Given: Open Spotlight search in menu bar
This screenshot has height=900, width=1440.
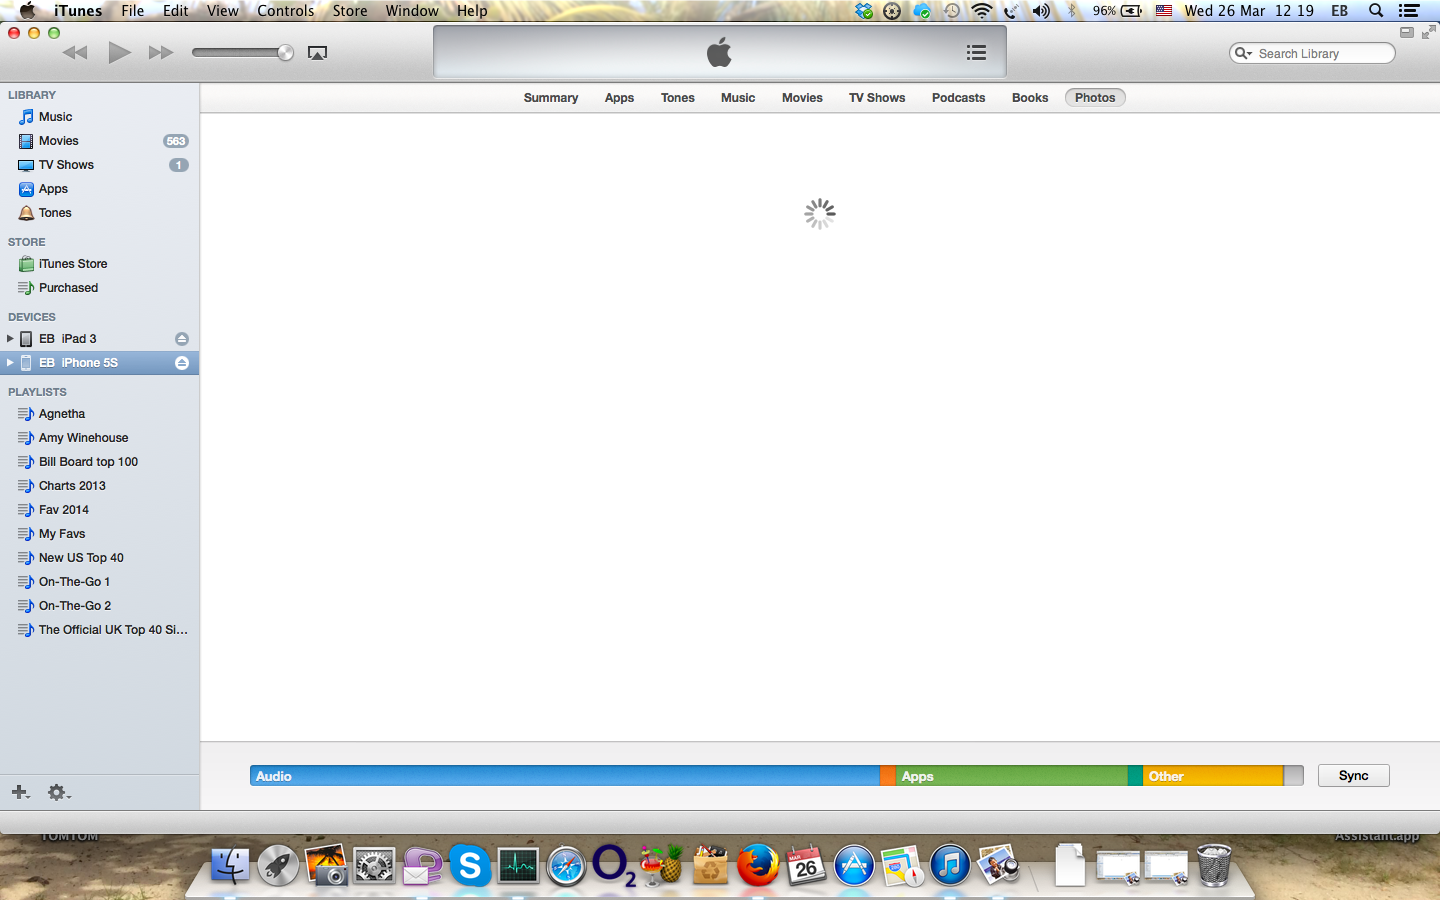Looking at the screenshot, I should (1376, 11).
